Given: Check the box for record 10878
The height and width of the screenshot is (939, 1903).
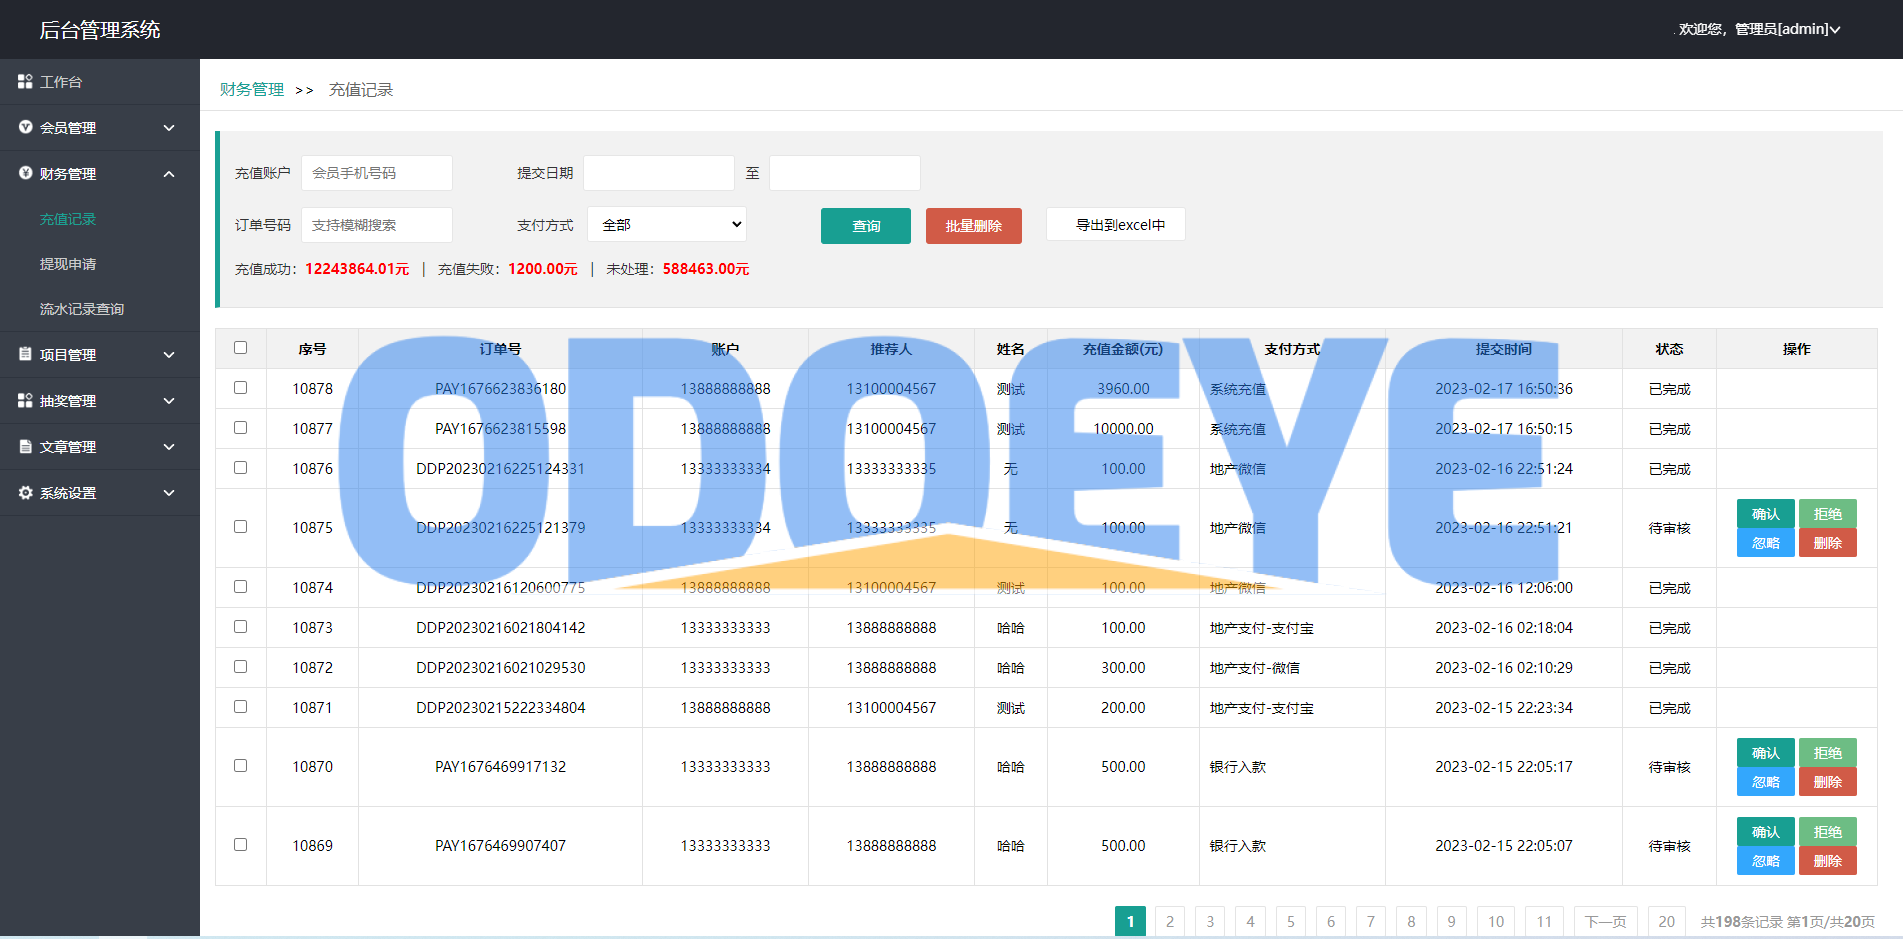Looking at the screenshot, I should [x=240, y=388].
